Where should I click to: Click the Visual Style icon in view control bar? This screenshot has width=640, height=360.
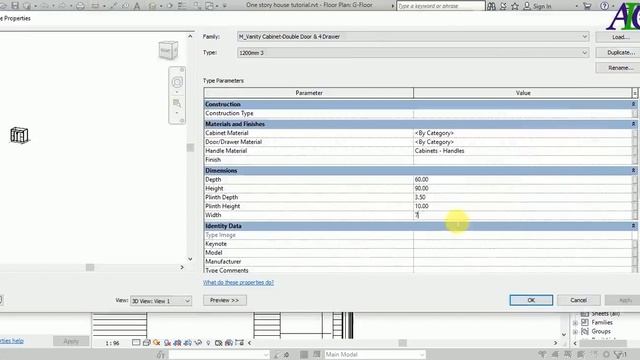(x=147, y=343)
